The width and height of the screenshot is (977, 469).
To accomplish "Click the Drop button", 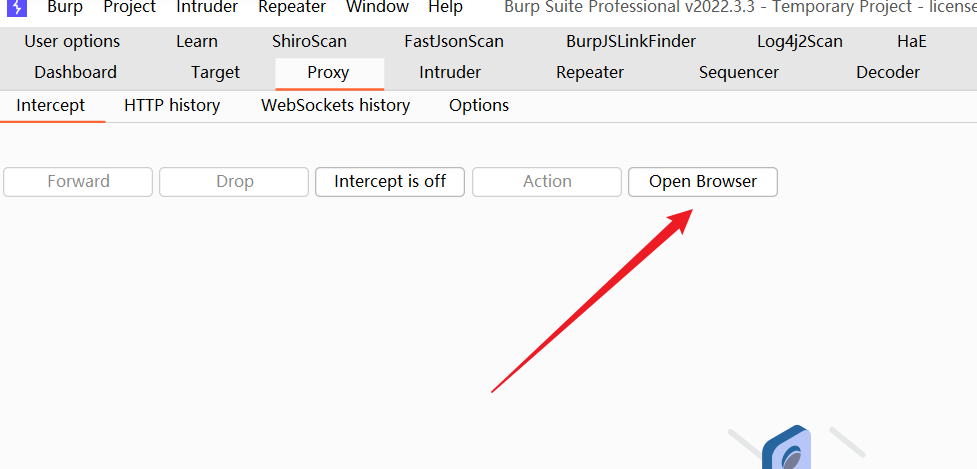I will 234,182.
